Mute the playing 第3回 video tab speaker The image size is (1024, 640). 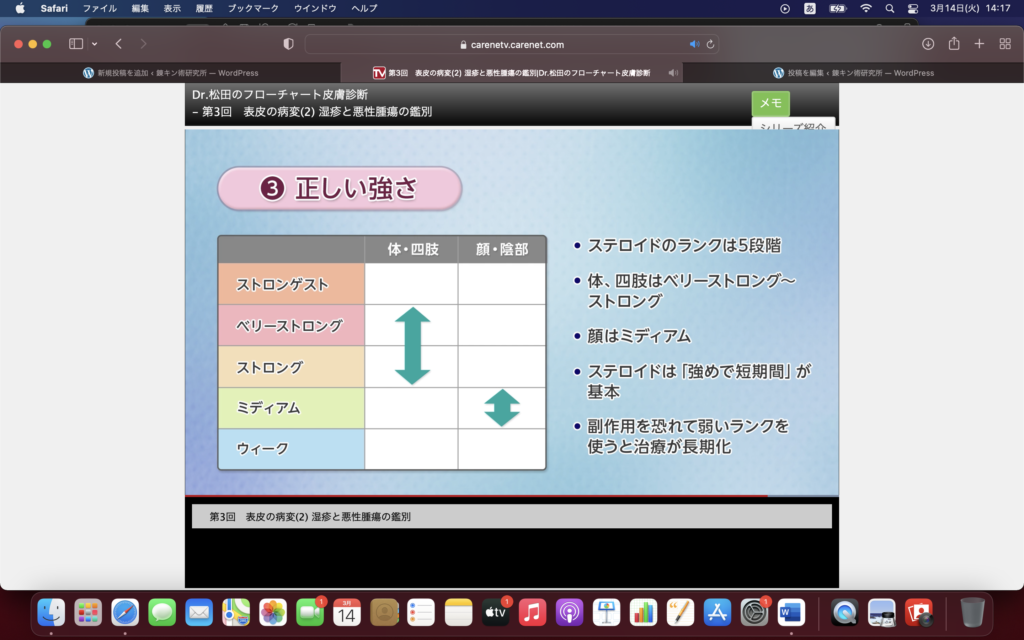pyautogui.click(x=671, y=72)
